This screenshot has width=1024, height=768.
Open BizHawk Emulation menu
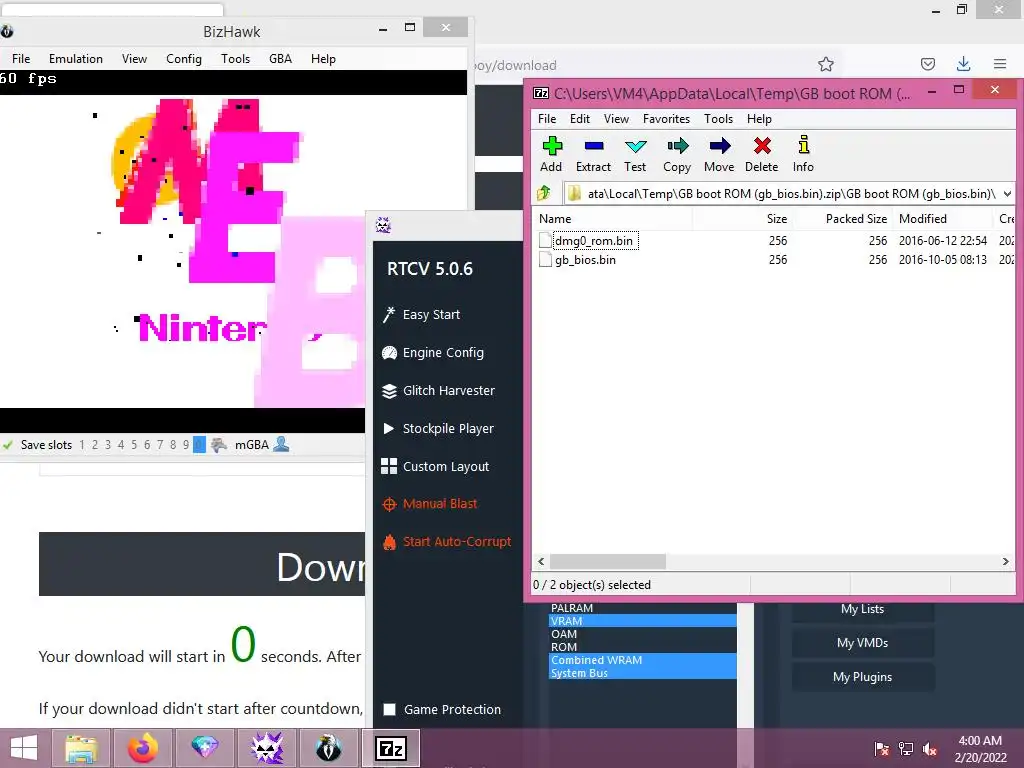[x=76, y=59]
